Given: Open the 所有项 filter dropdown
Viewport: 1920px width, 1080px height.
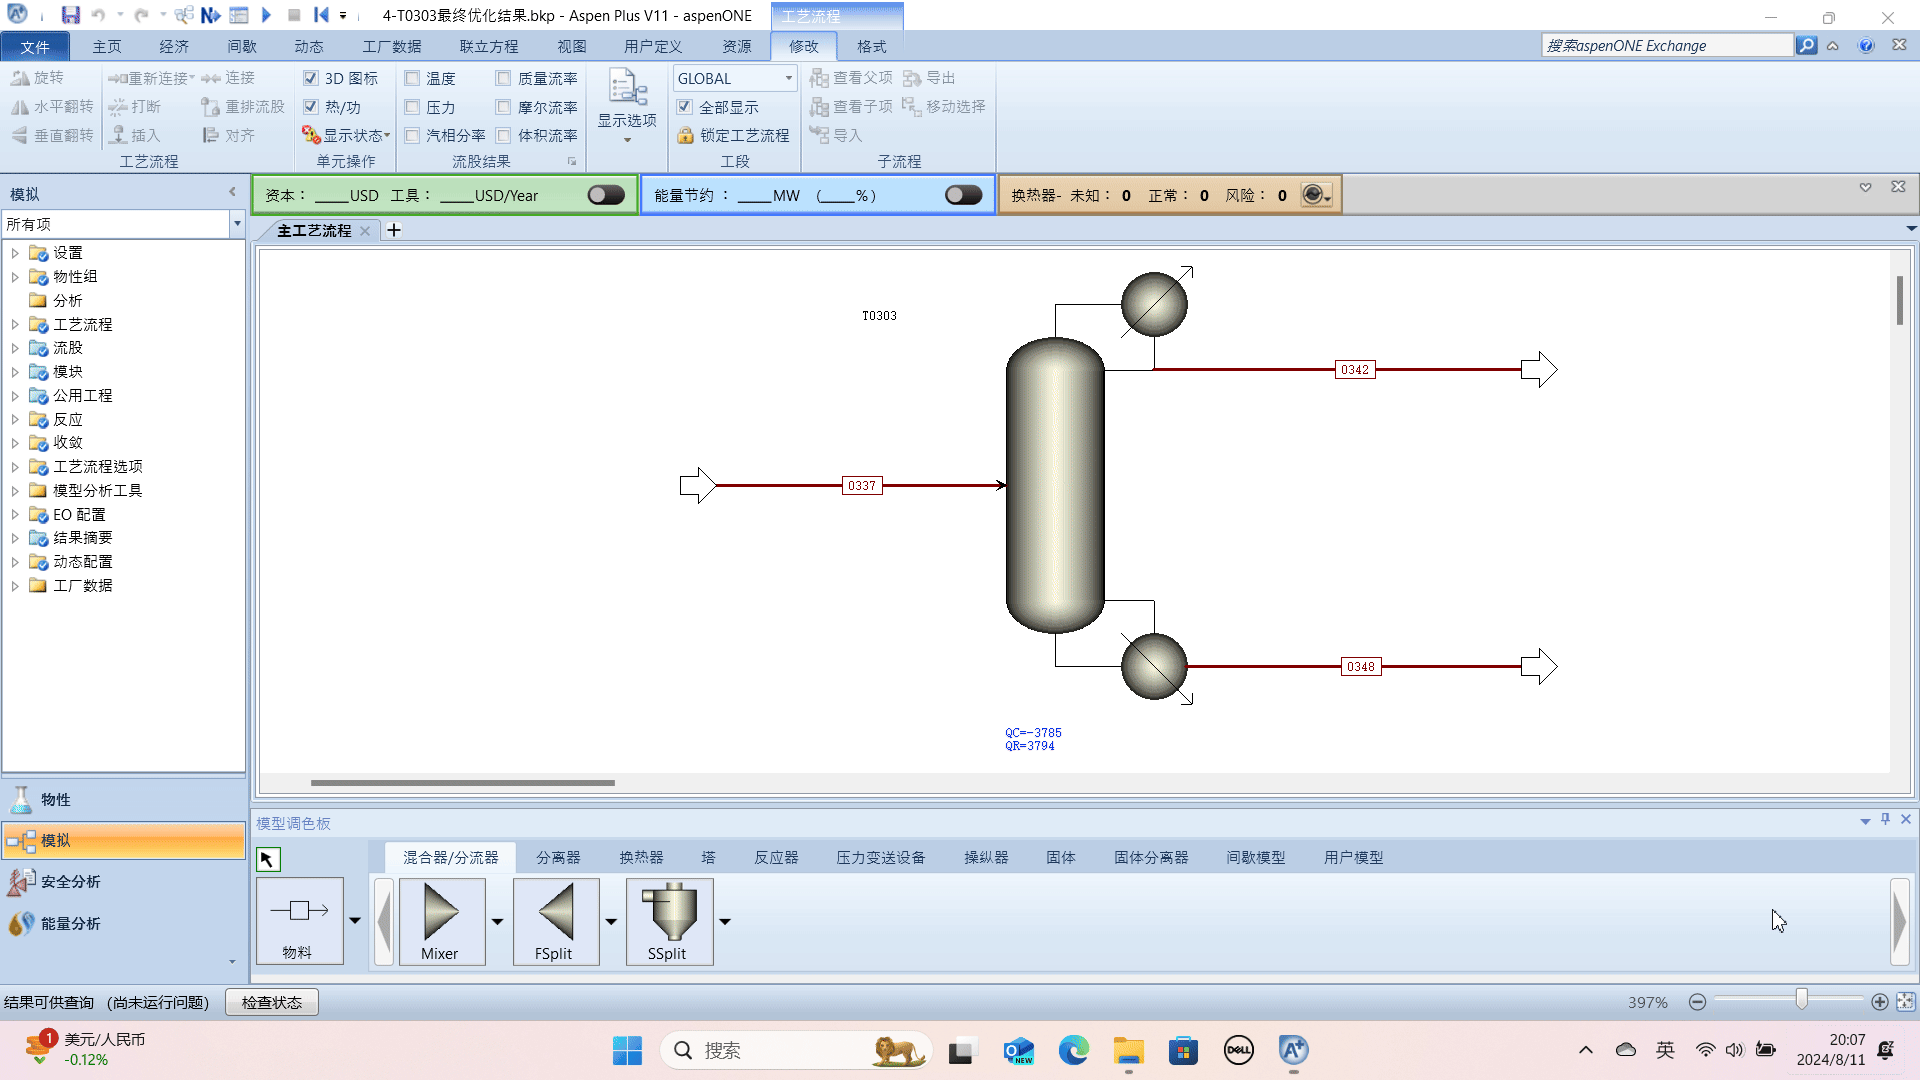Looking at the screenshot, I should click(x=237, y=224).
